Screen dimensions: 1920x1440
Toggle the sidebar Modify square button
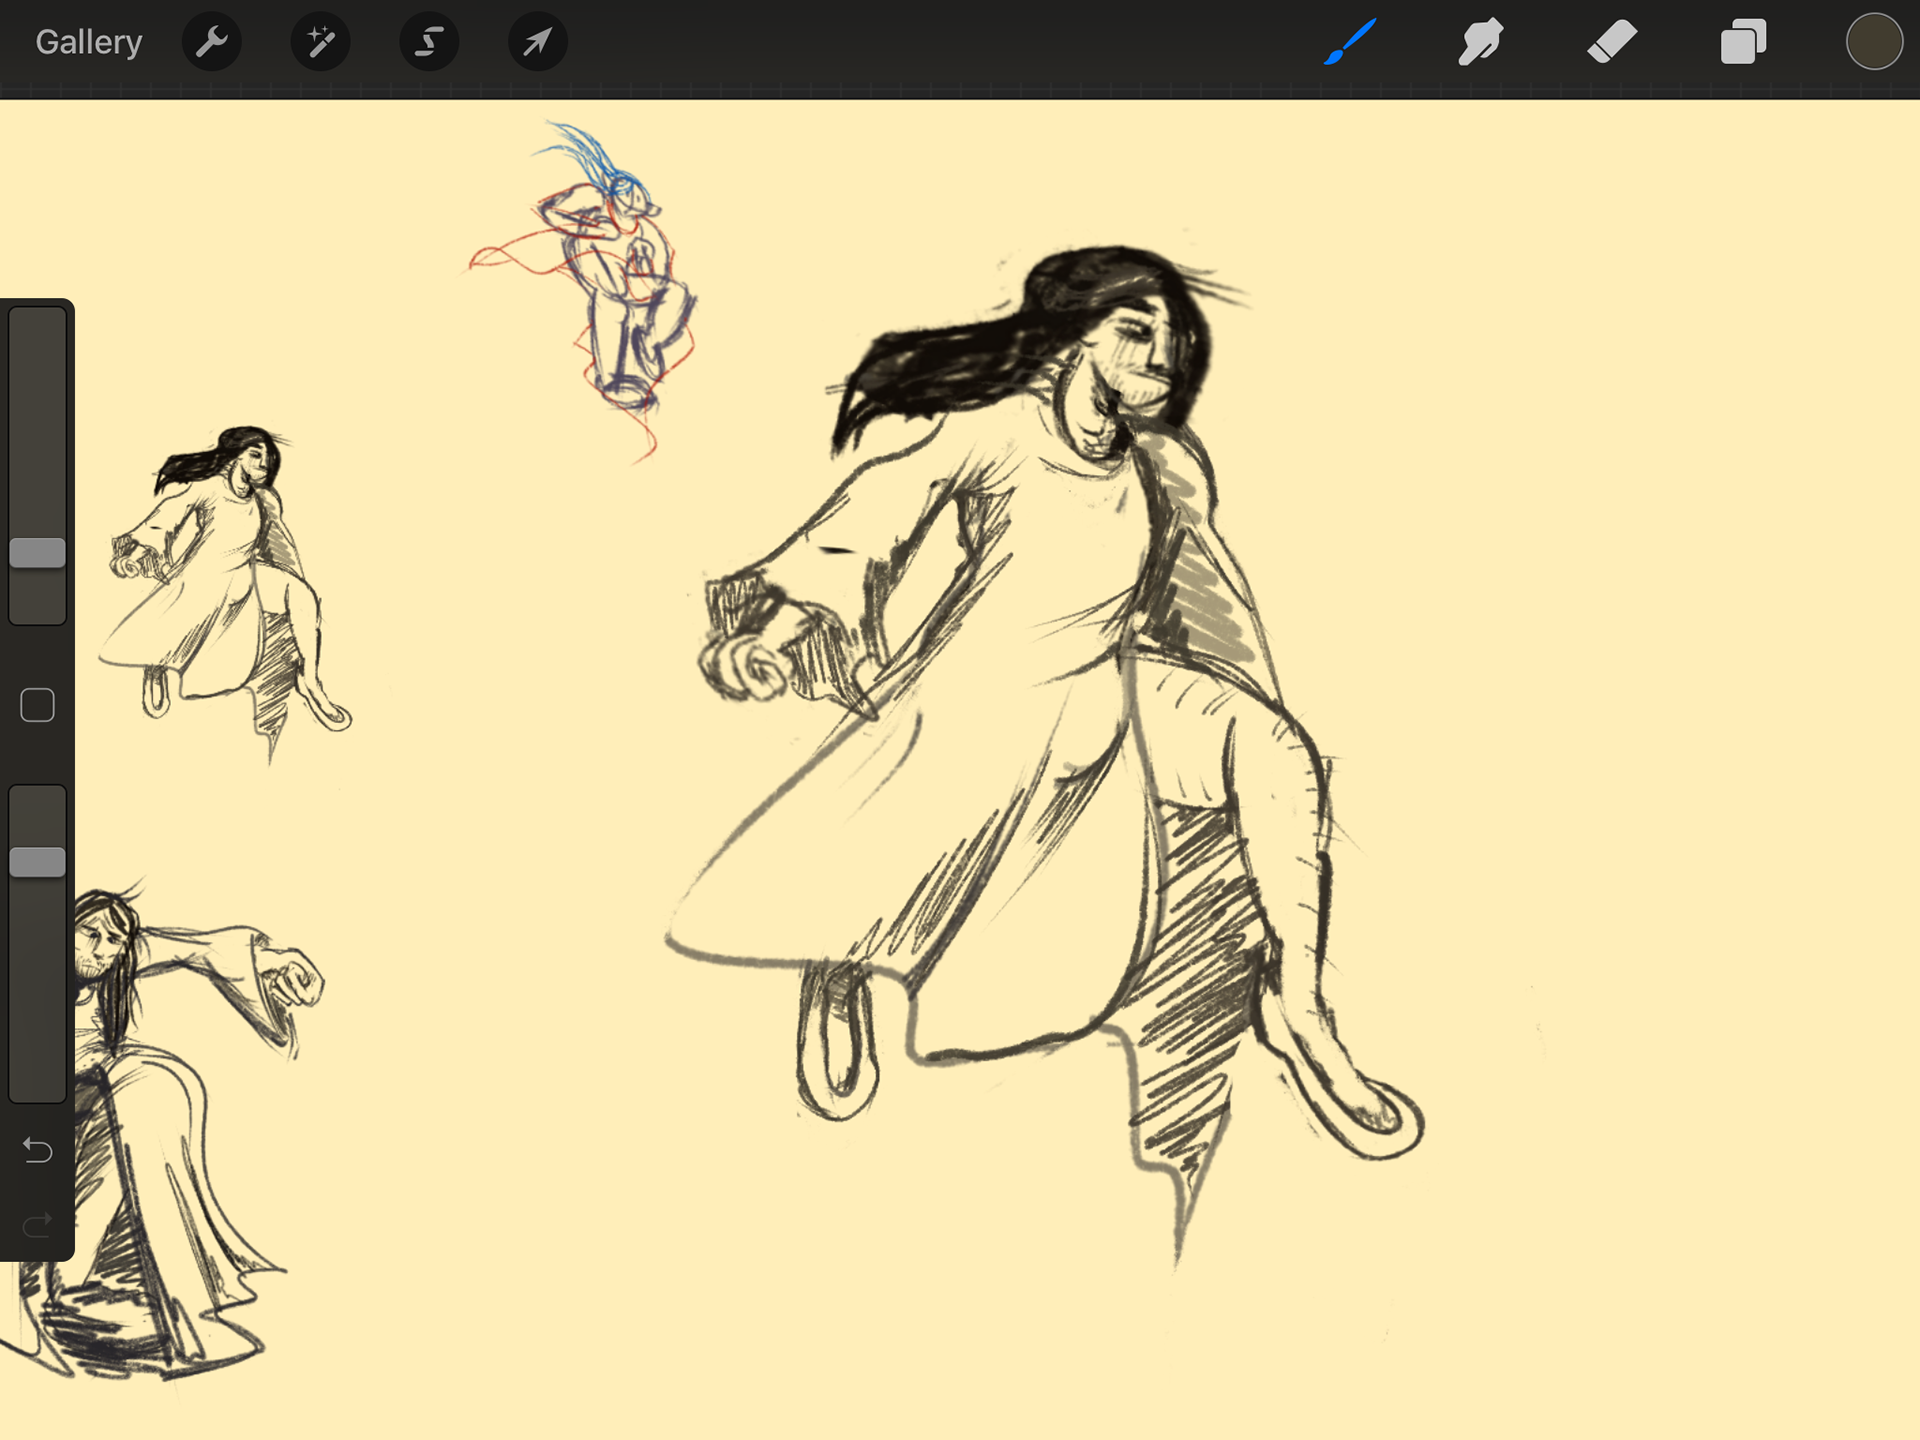coord(38,705)
